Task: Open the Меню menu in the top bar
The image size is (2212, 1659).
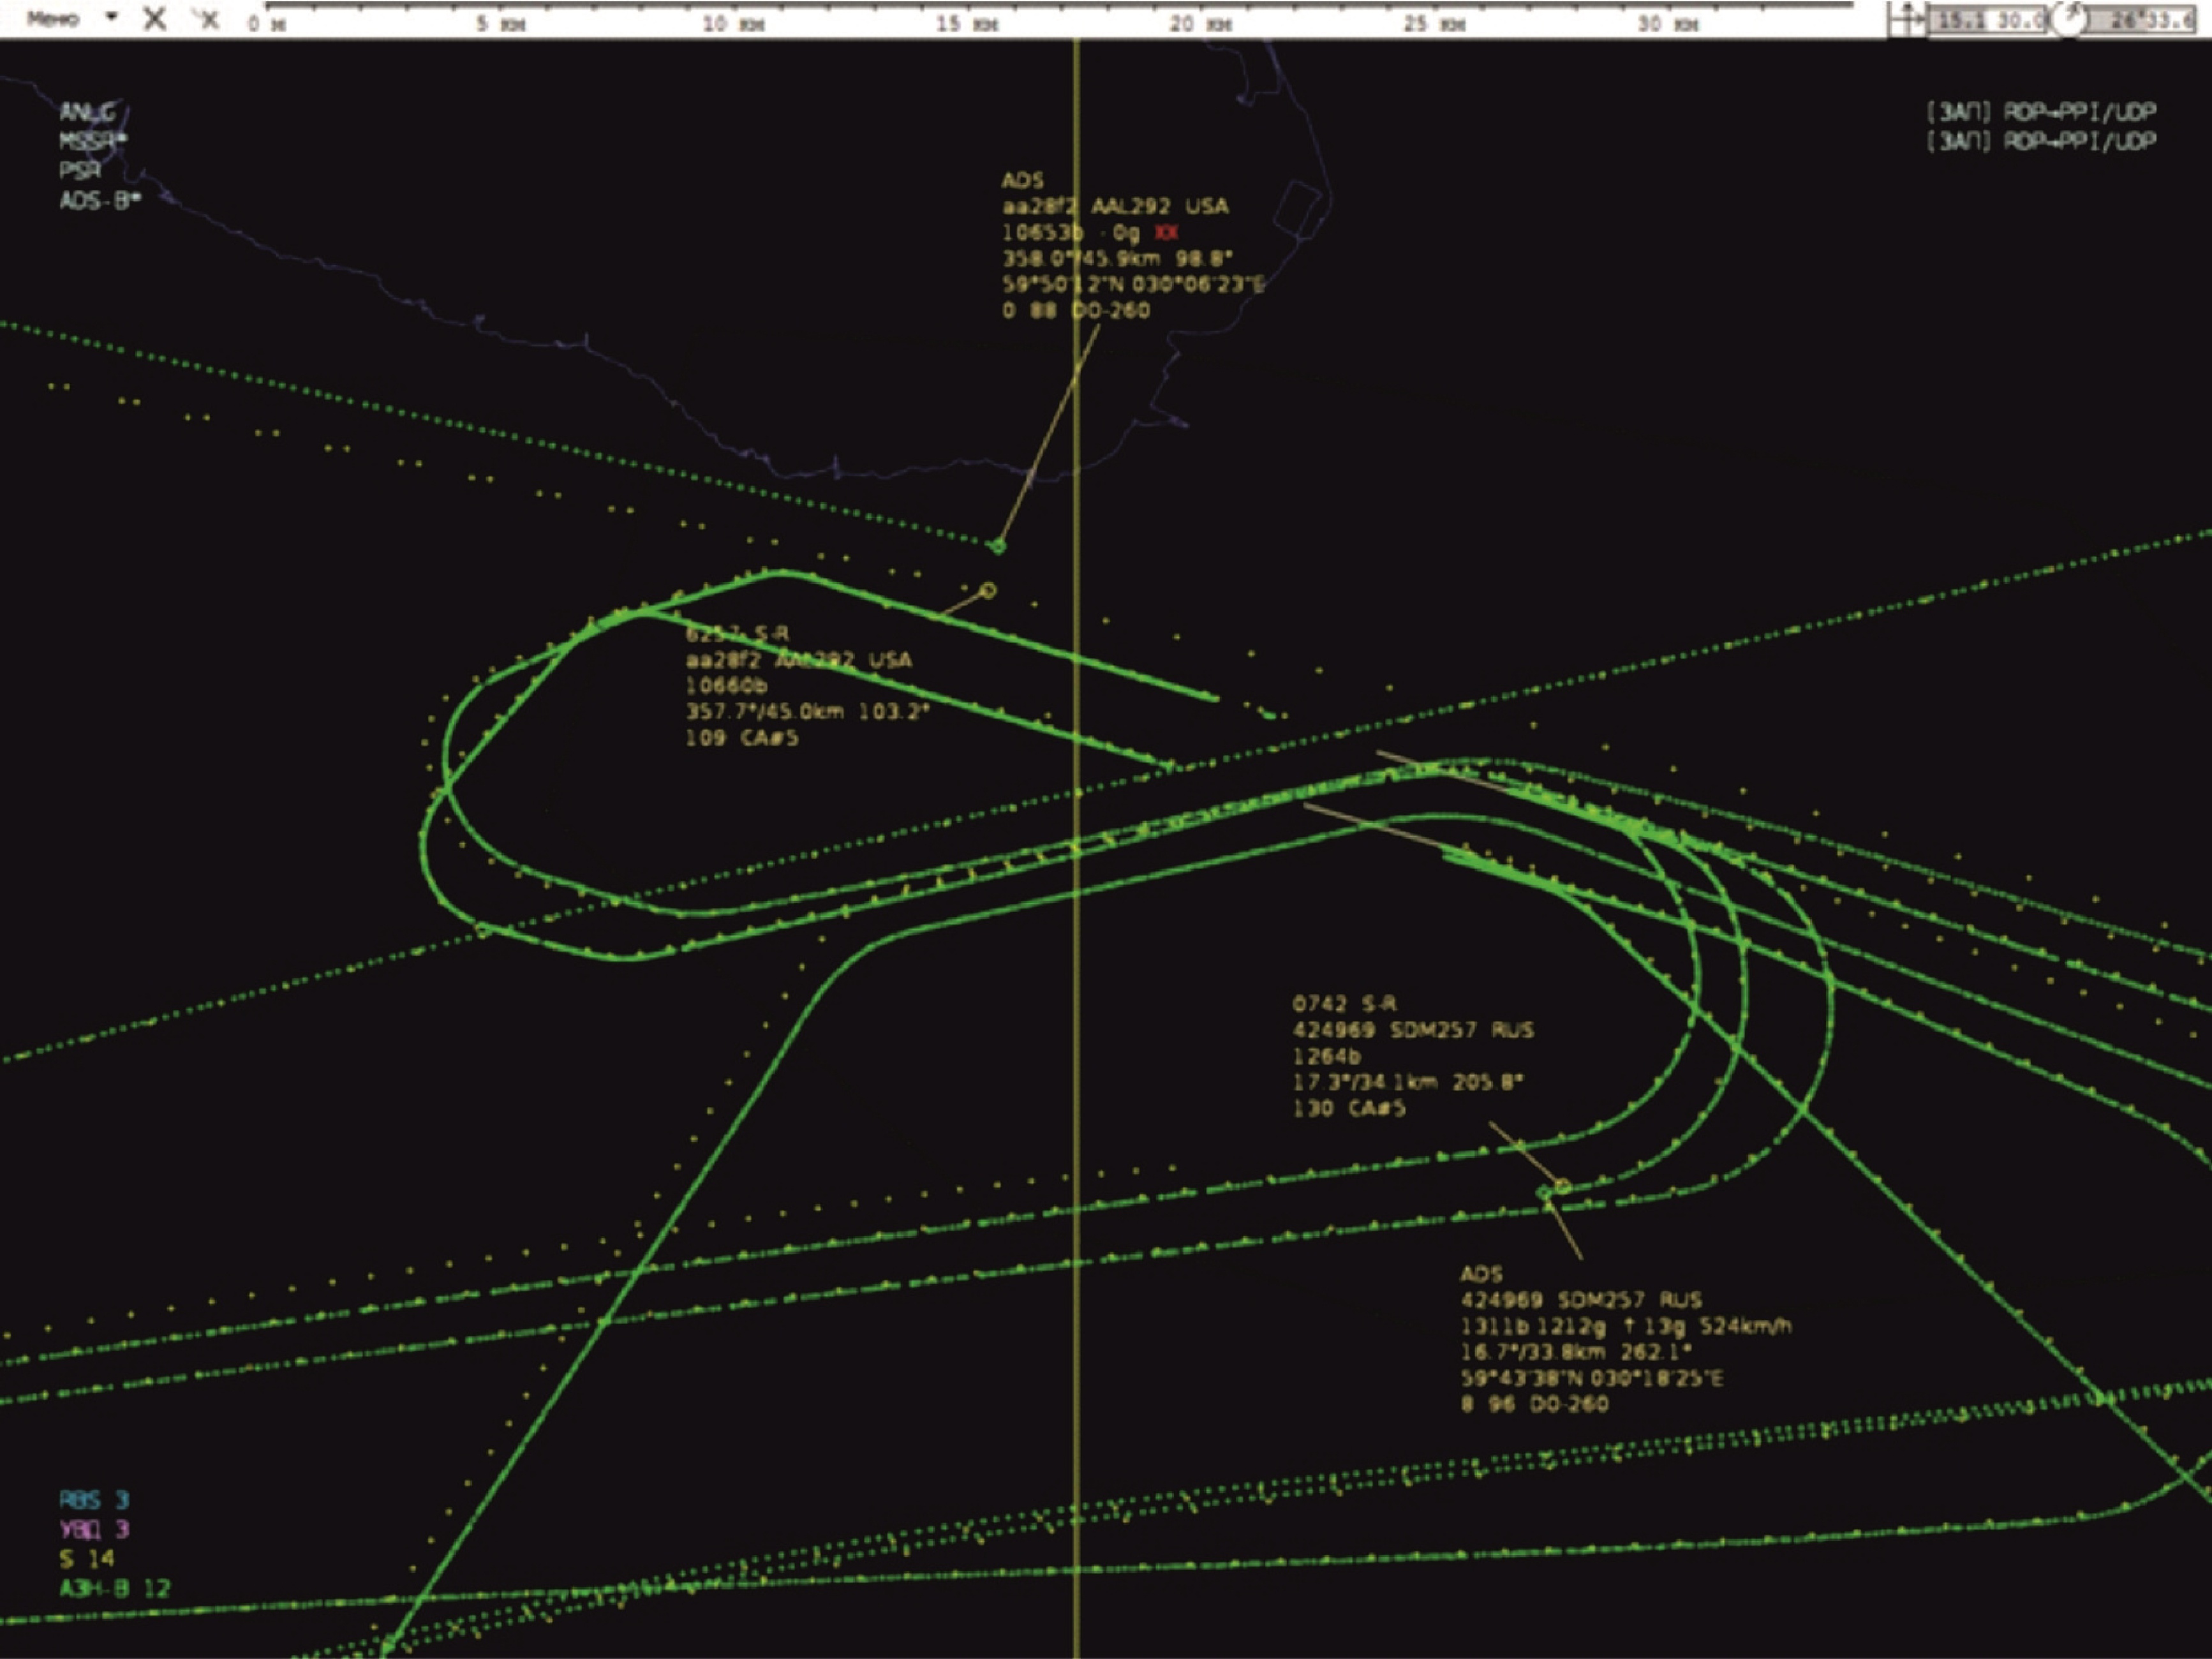Action: point(52,18)
